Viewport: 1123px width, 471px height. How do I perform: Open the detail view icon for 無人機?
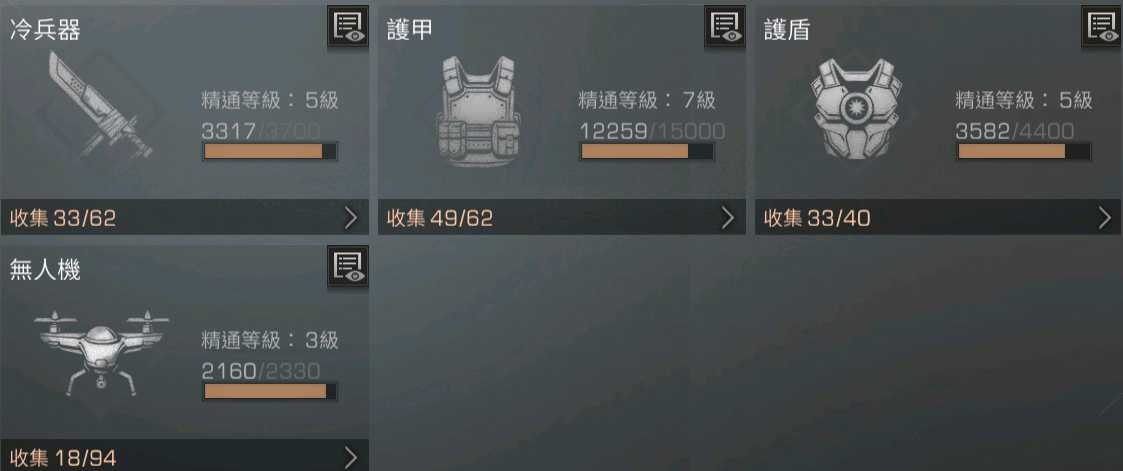click(x=348, y=266)
